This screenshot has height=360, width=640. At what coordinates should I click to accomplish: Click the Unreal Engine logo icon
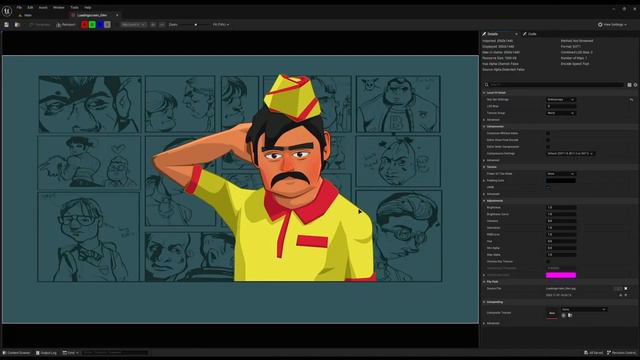7,11
